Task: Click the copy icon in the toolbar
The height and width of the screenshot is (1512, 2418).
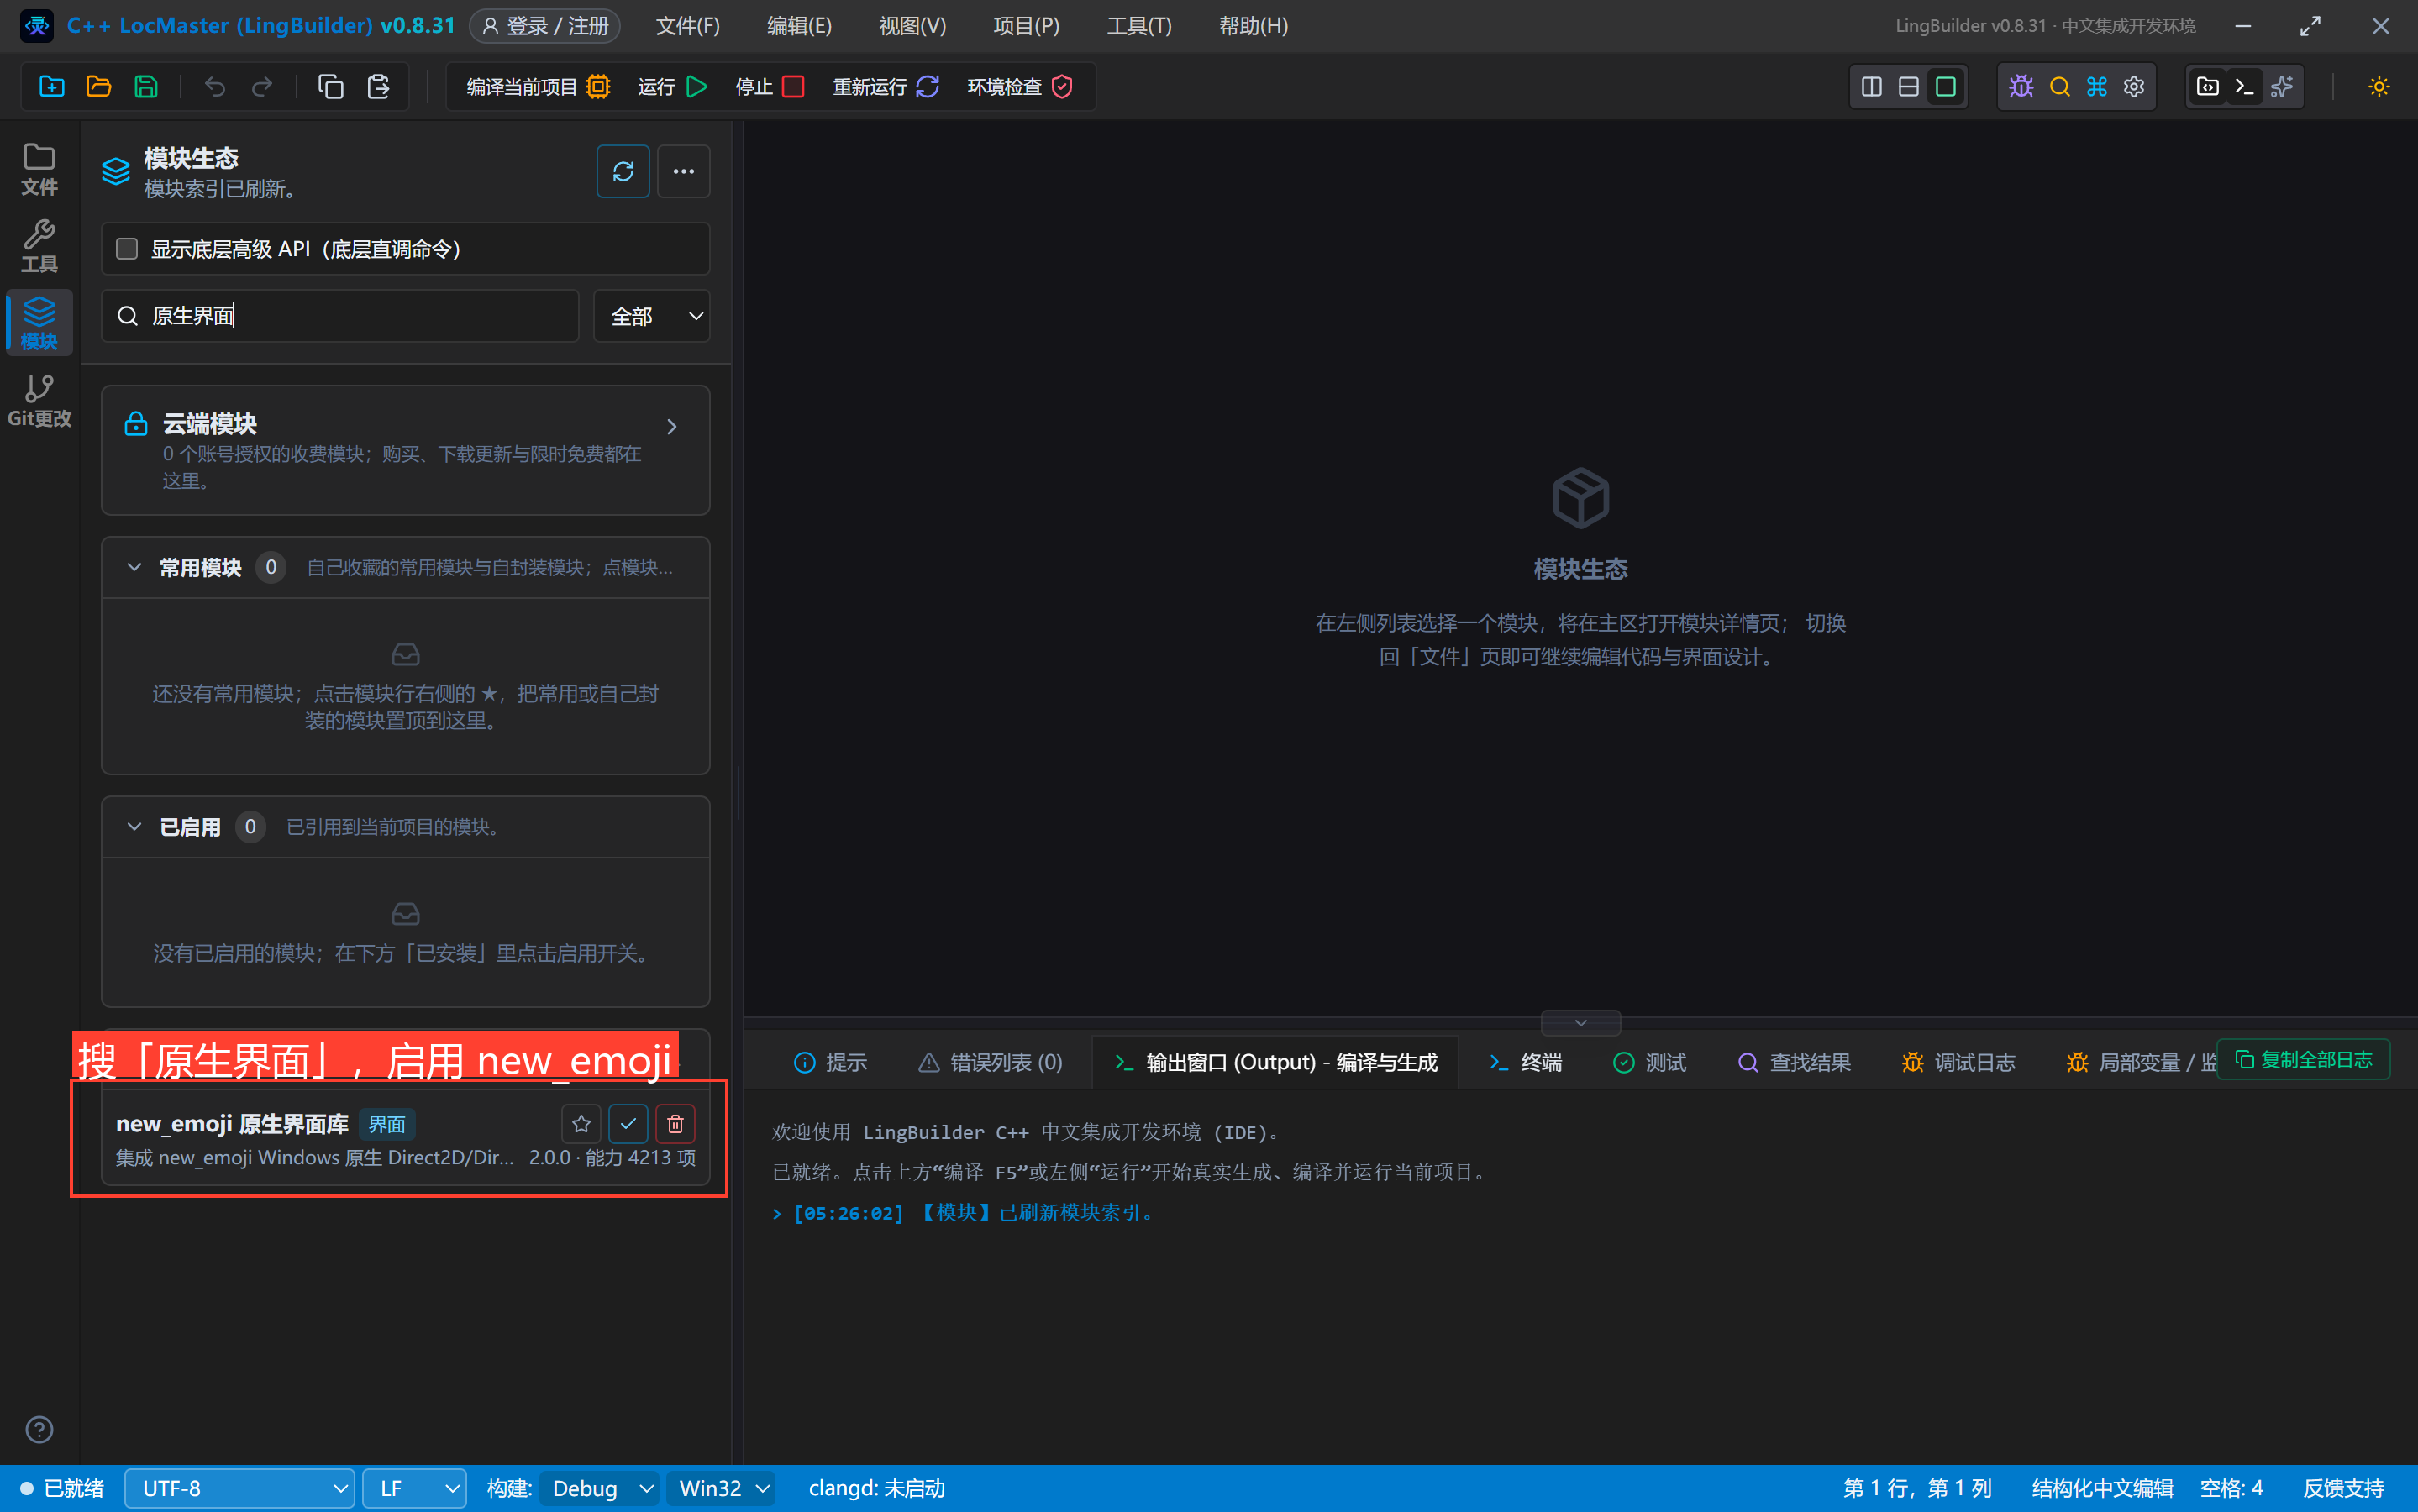Action: 331,87
